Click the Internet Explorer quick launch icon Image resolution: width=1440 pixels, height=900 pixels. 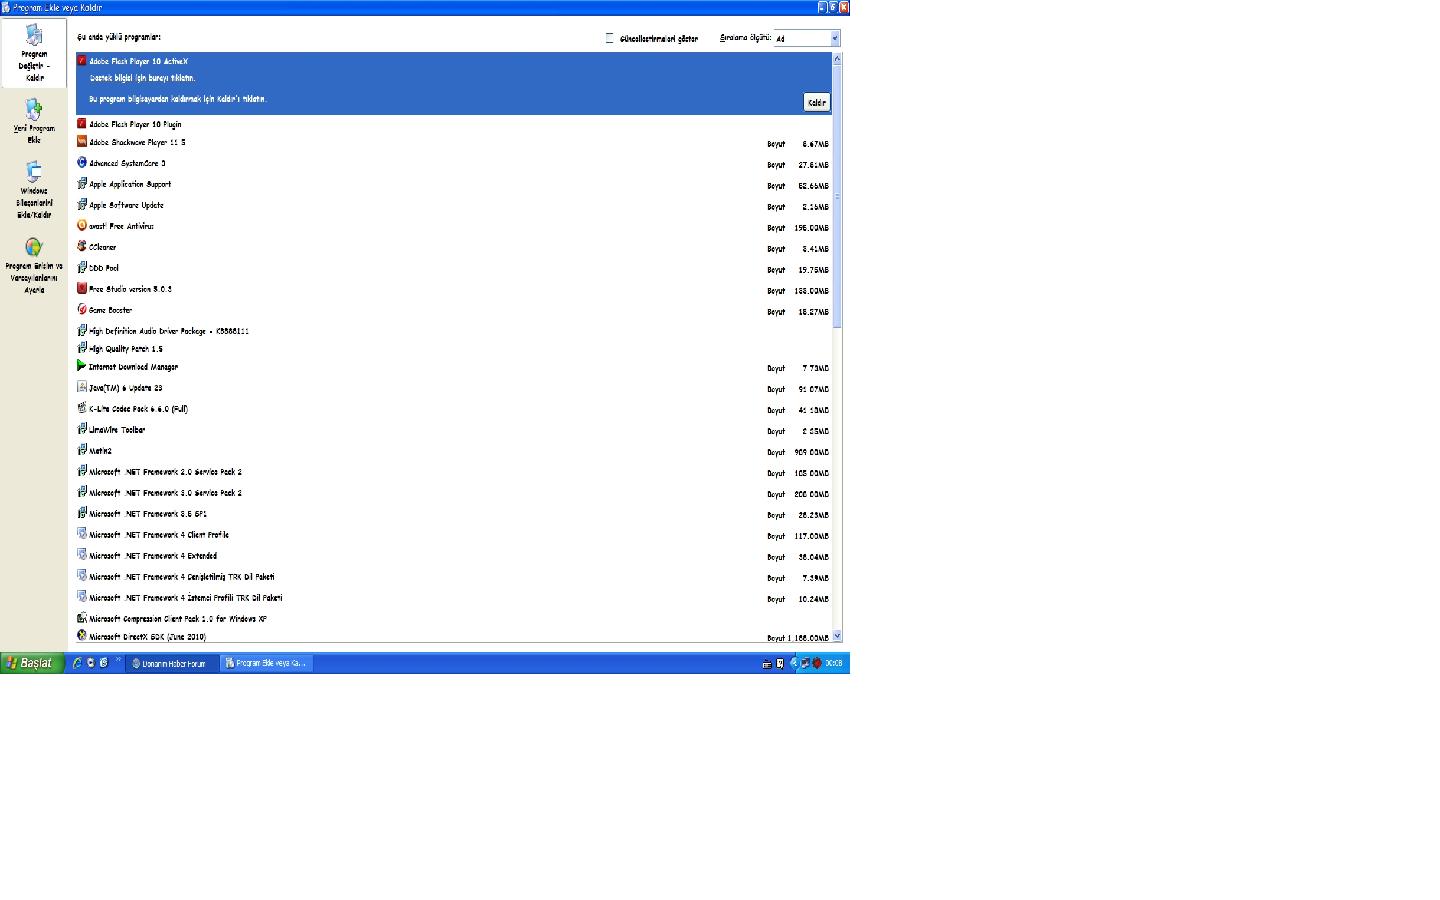tap(77, 663)
